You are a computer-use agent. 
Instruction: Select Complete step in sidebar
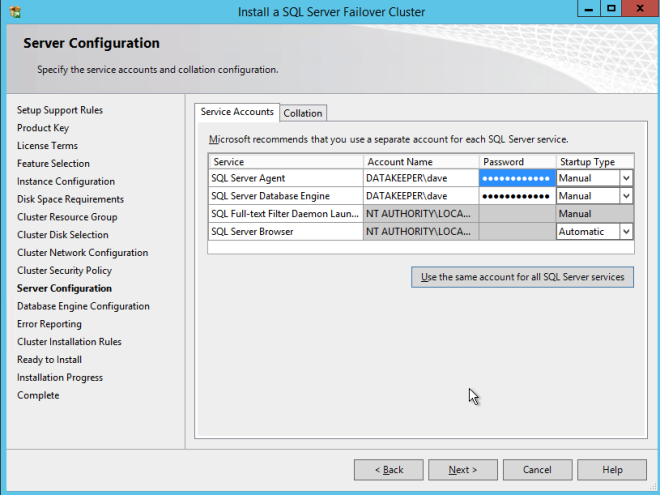pos(38,395)
